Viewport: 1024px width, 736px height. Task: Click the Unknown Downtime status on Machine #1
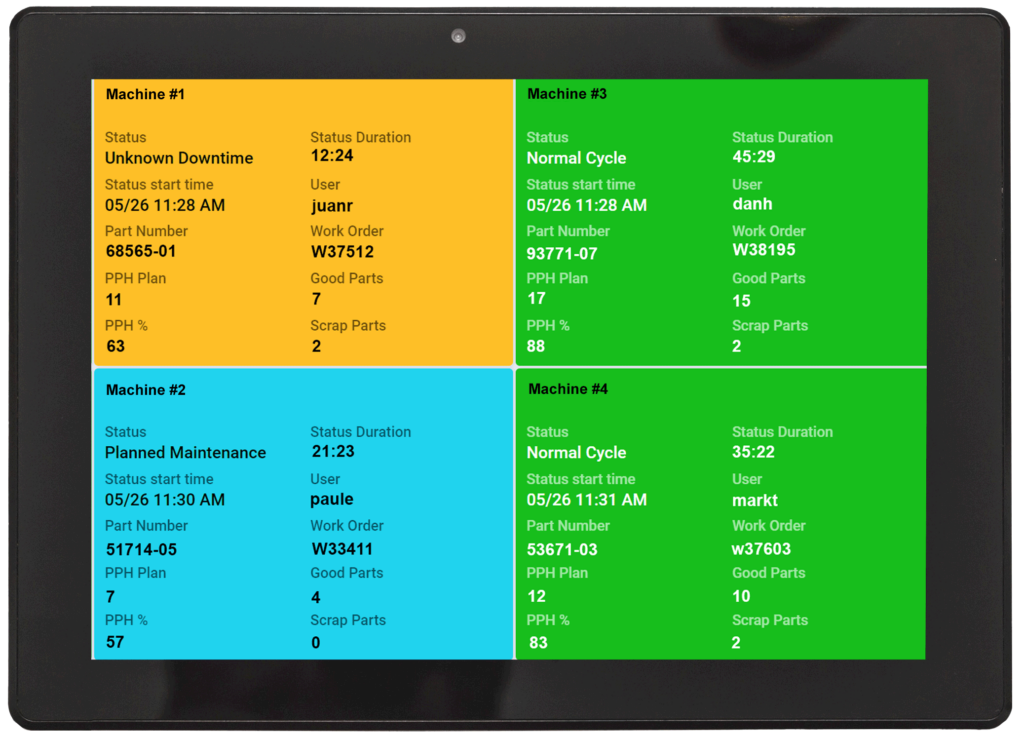(x=179, y=158)
